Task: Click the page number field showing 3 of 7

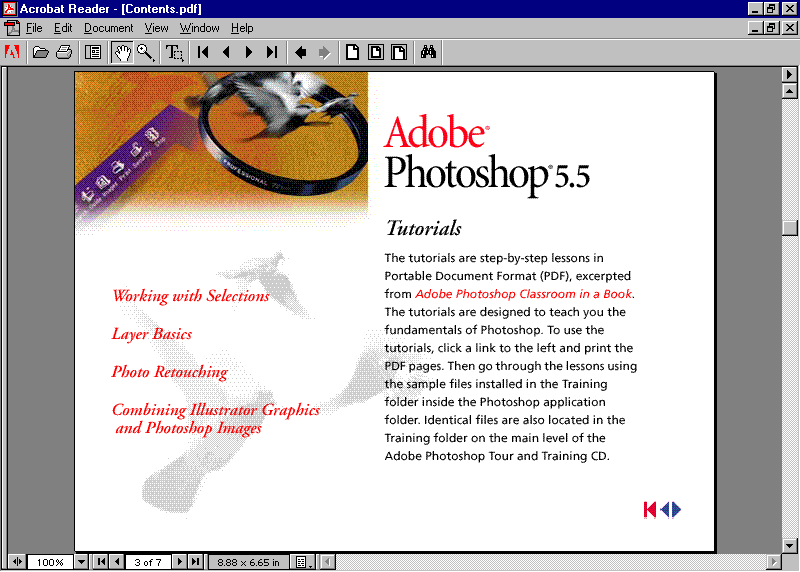Action: [147, 562]
